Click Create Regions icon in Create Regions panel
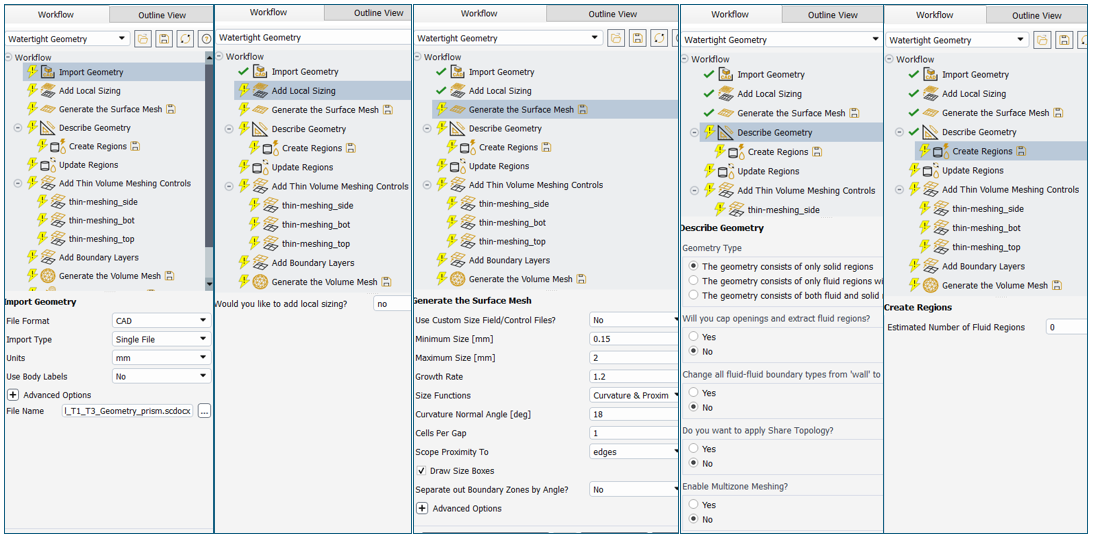The image size is (1093, 541). click(x=941, y=151)
